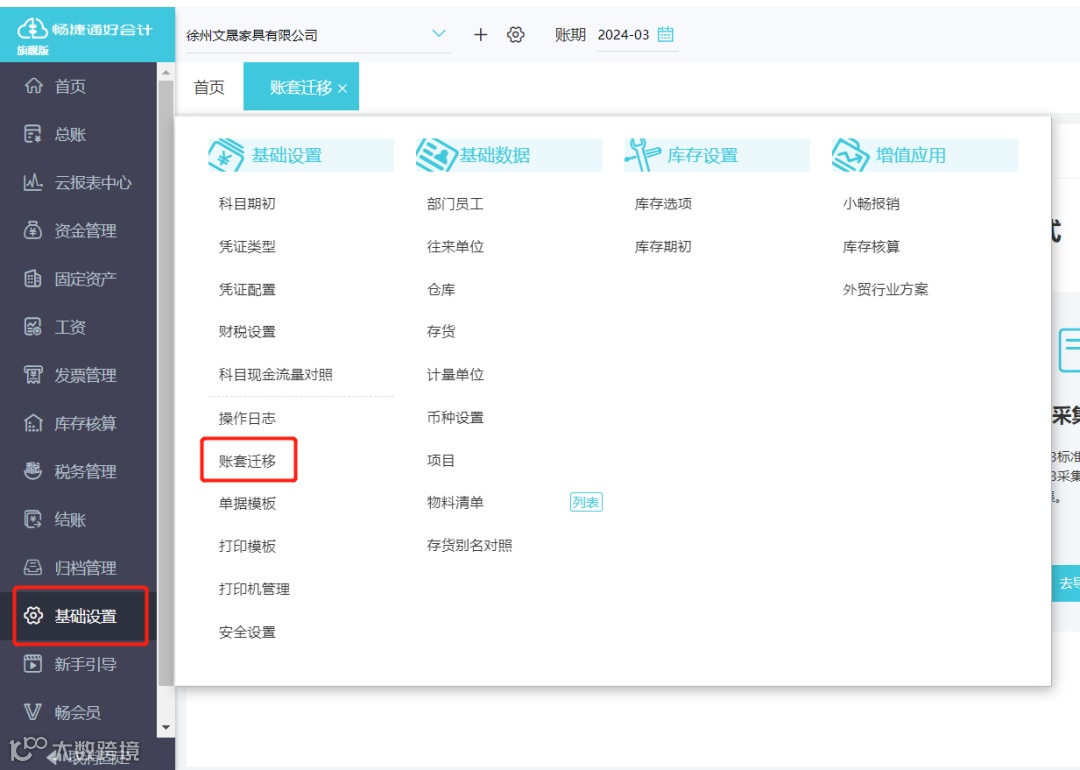The height and width of the screenshot is (770, 1080).
Task: Click the 固定资产 building icon
Action: pos(33,278)
